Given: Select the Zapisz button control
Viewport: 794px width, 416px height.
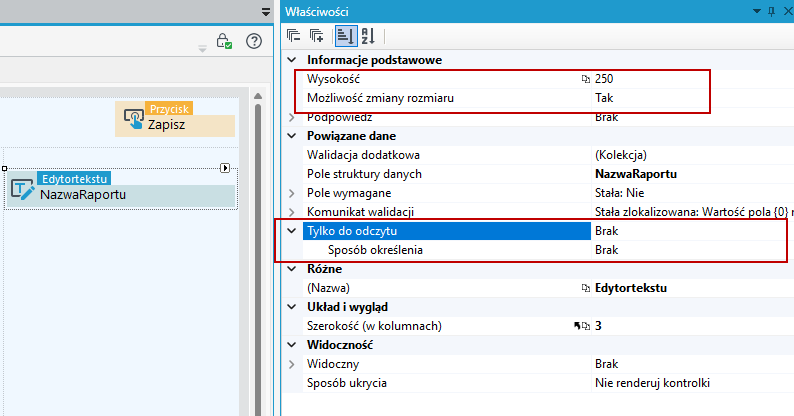Looking at the screenshot, I should [175, 119].
